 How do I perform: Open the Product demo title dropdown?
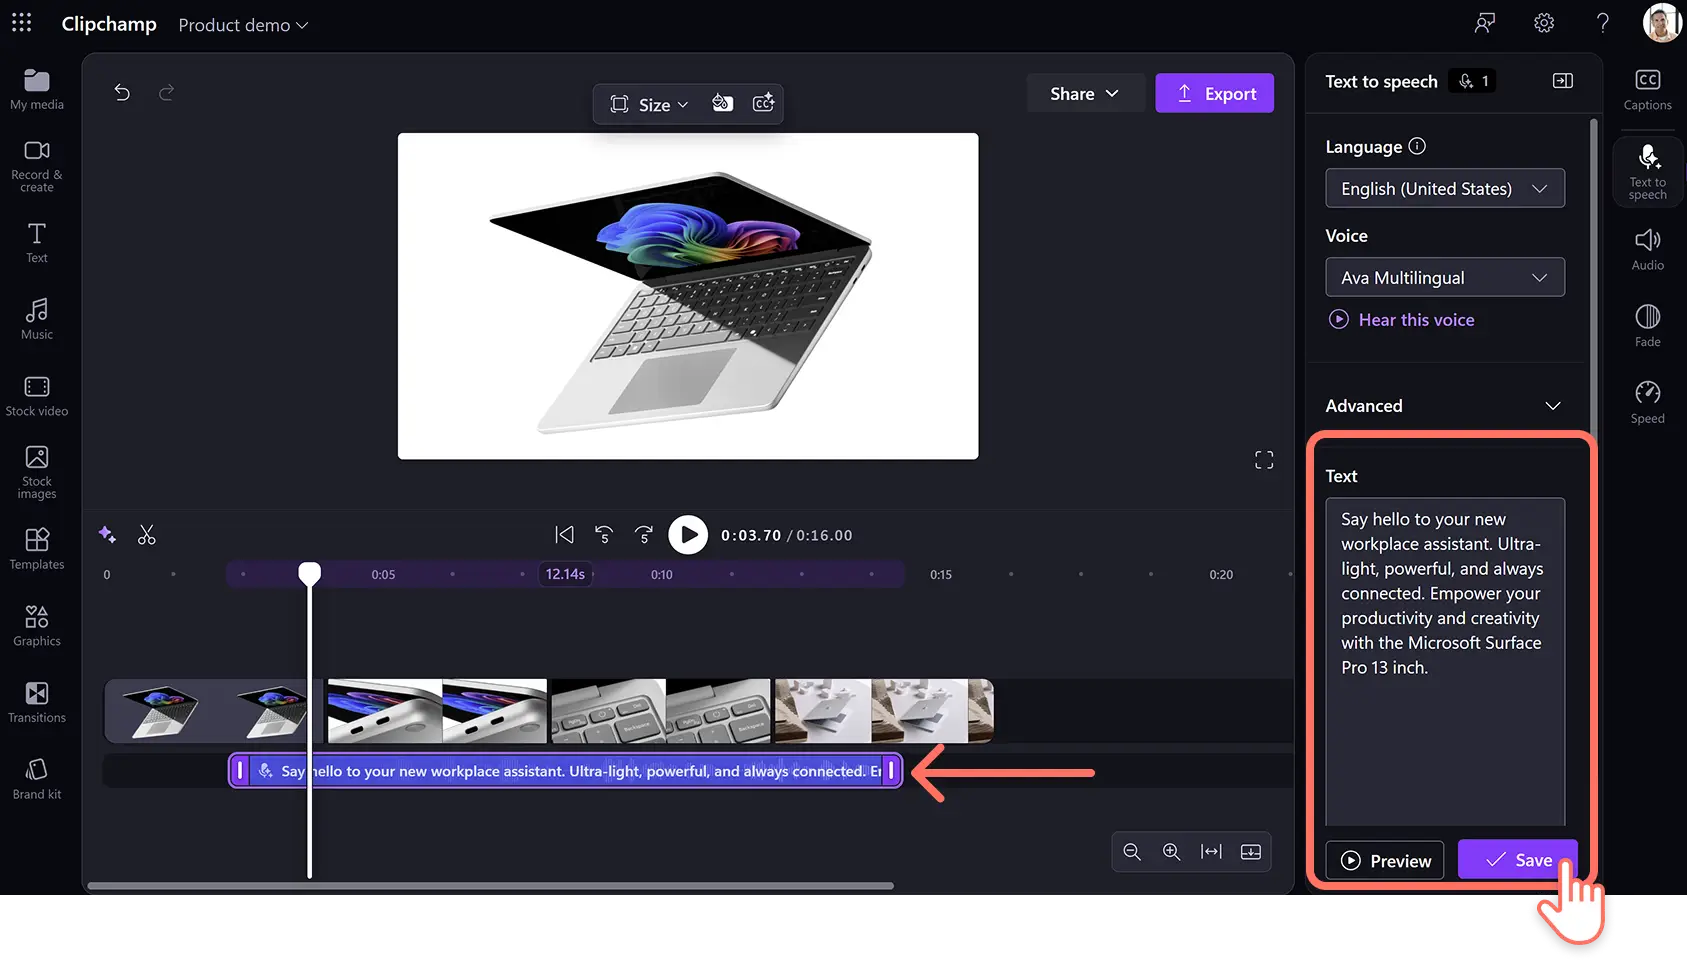(x=243, y=25)
